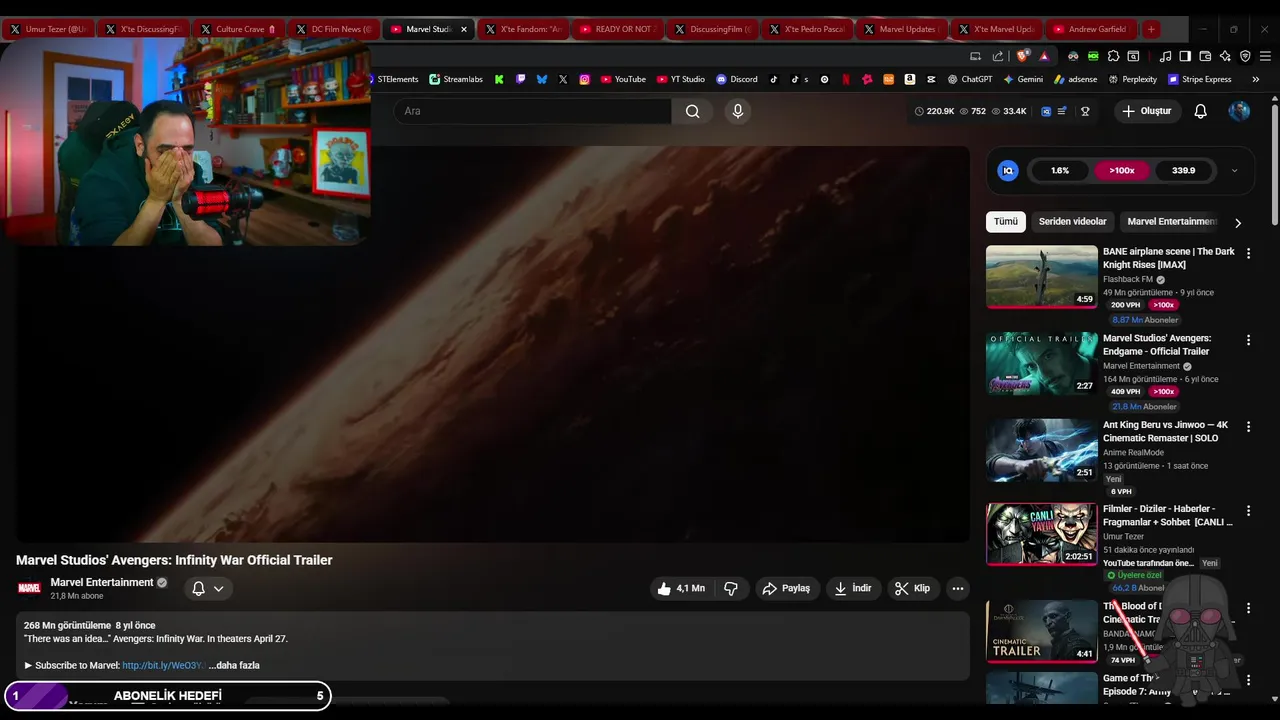Viewport: 1280px width, 720px height.
Task: Click 1.6% stat pill in vidIQ panel
Action: (1060, 171)
